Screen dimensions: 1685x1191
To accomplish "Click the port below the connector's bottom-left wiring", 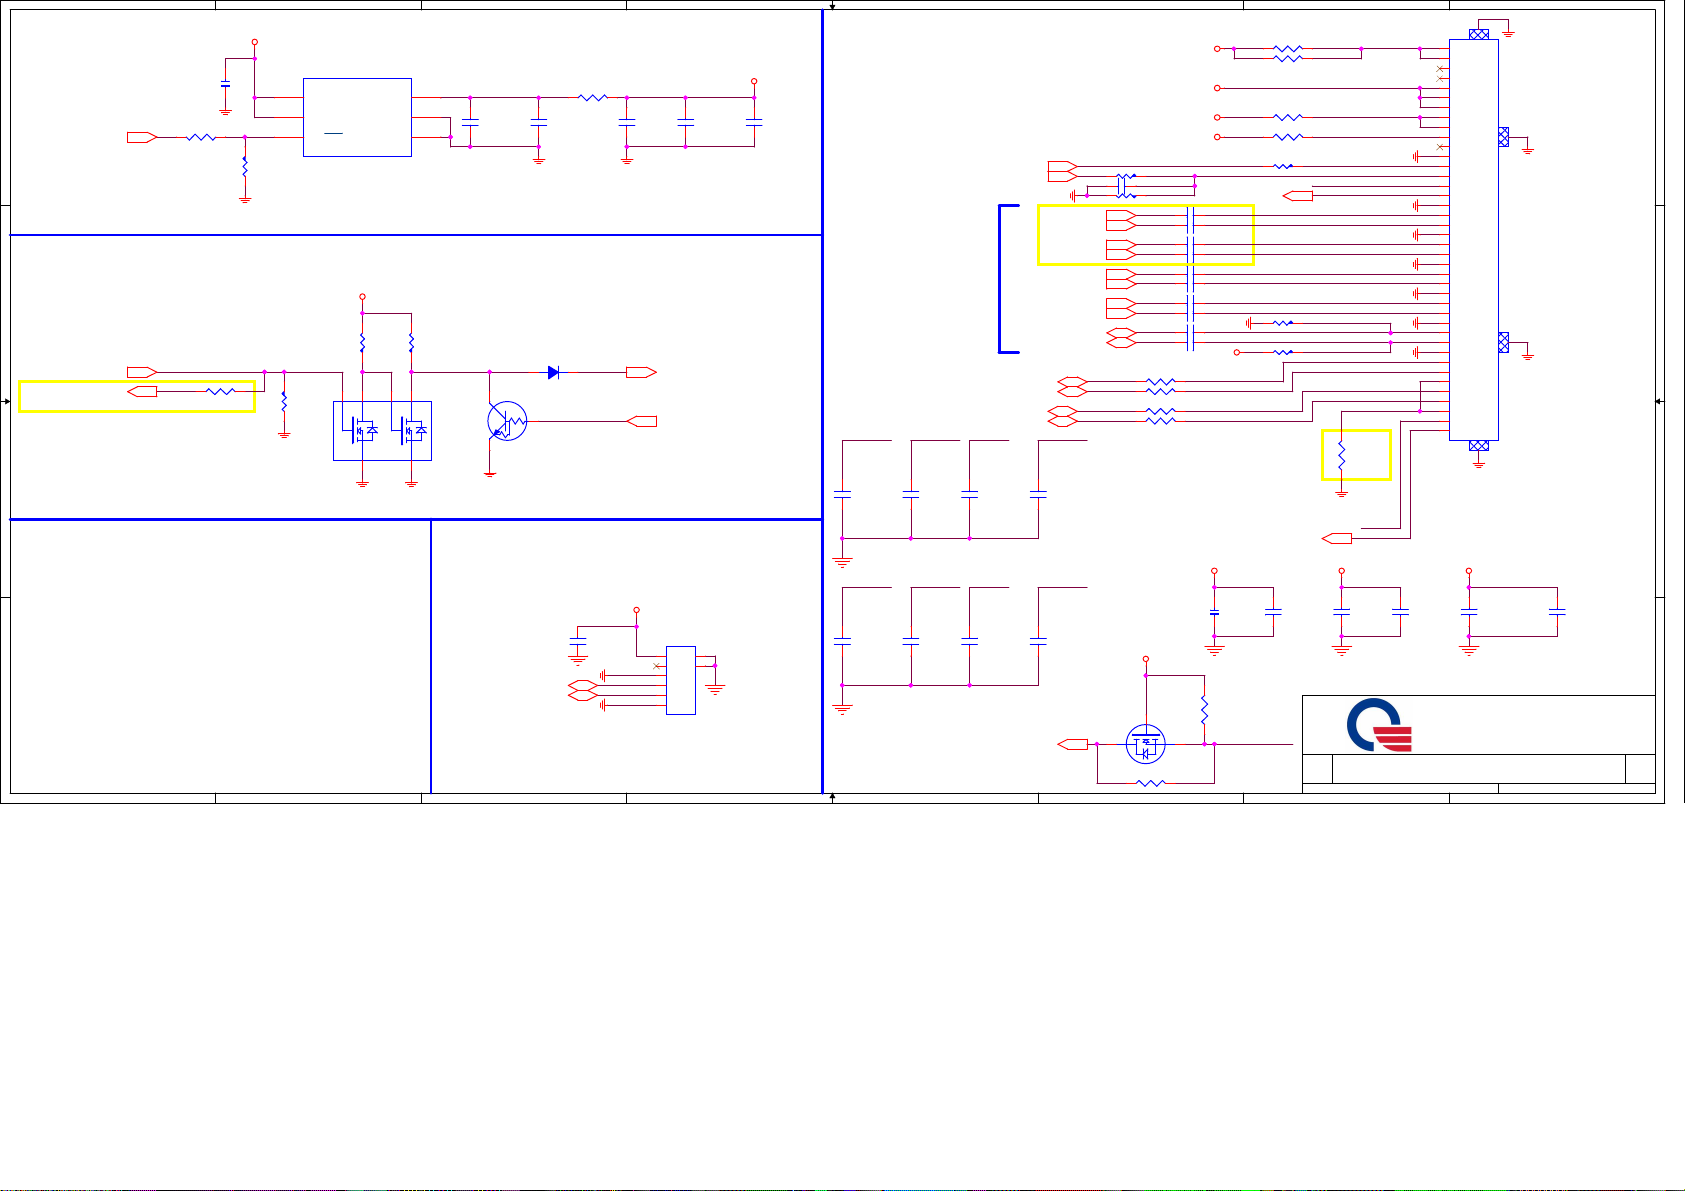I will [1337, 538].
